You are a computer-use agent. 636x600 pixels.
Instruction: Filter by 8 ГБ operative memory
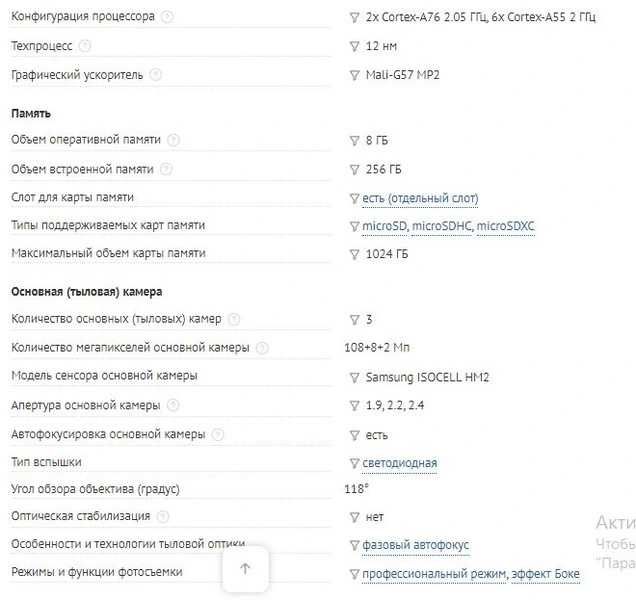[x=355, y=141]
